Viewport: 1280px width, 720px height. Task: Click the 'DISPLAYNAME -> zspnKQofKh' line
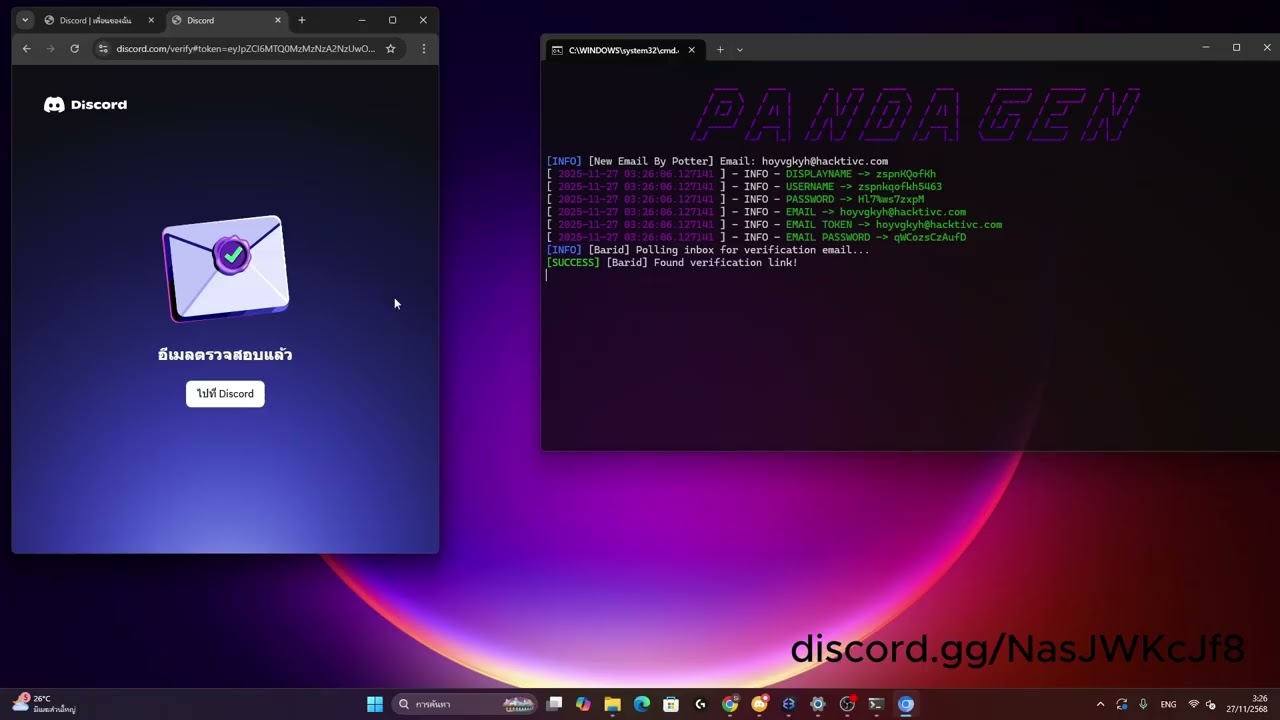(x=741, y=174)
